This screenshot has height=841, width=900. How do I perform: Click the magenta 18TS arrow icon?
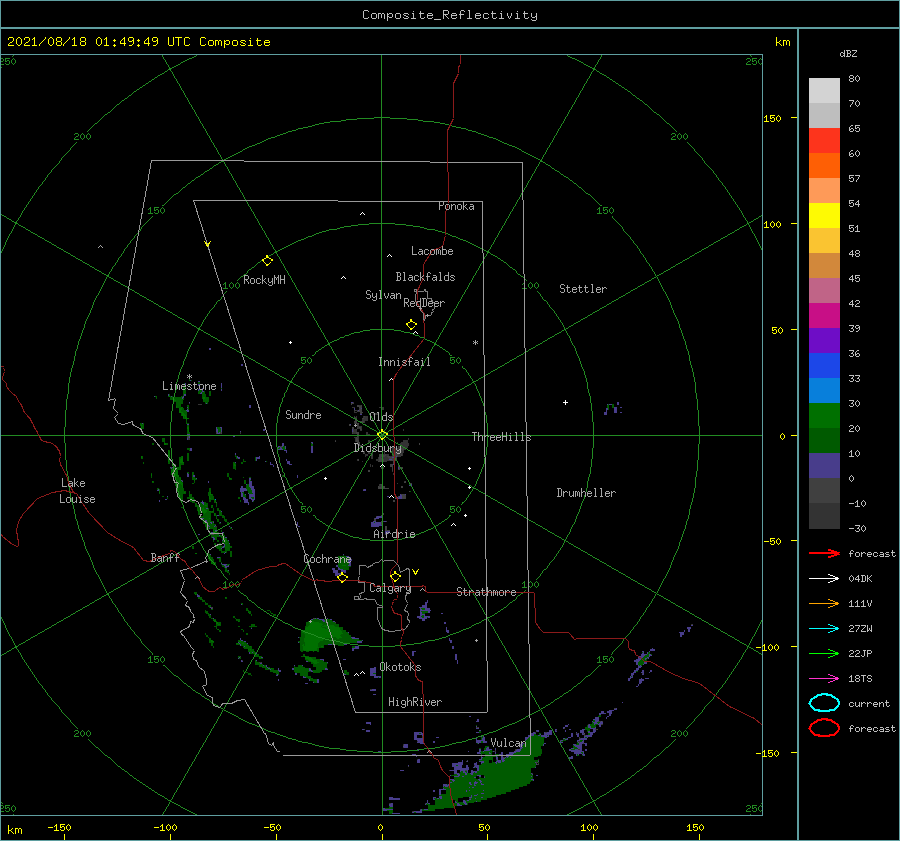point(824,679)
